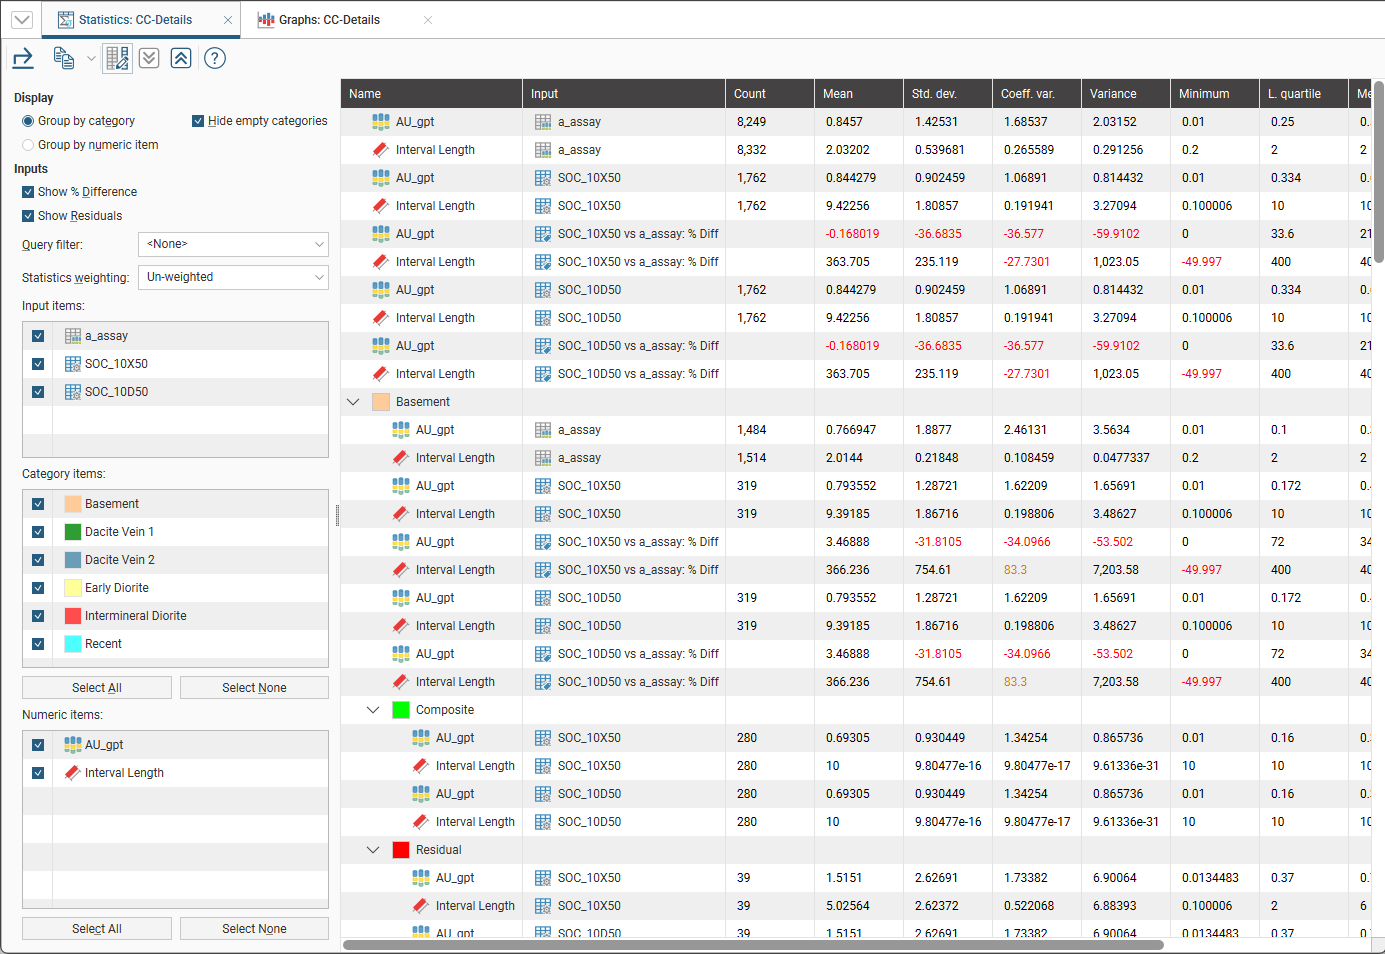Open the Statistics weighting dropdown
Image resolution: width=1385 pixels, height=954 pixels.
coord(233,277)
